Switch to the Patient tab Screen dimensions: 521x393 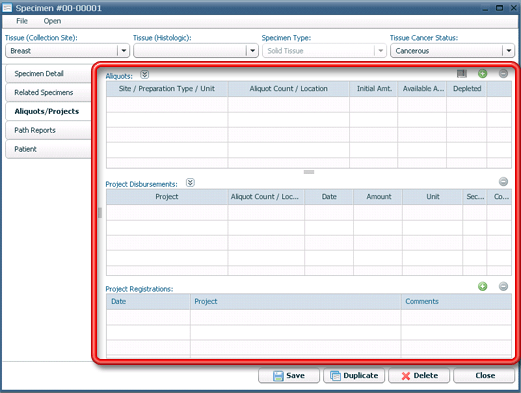[x=49, y=149]
